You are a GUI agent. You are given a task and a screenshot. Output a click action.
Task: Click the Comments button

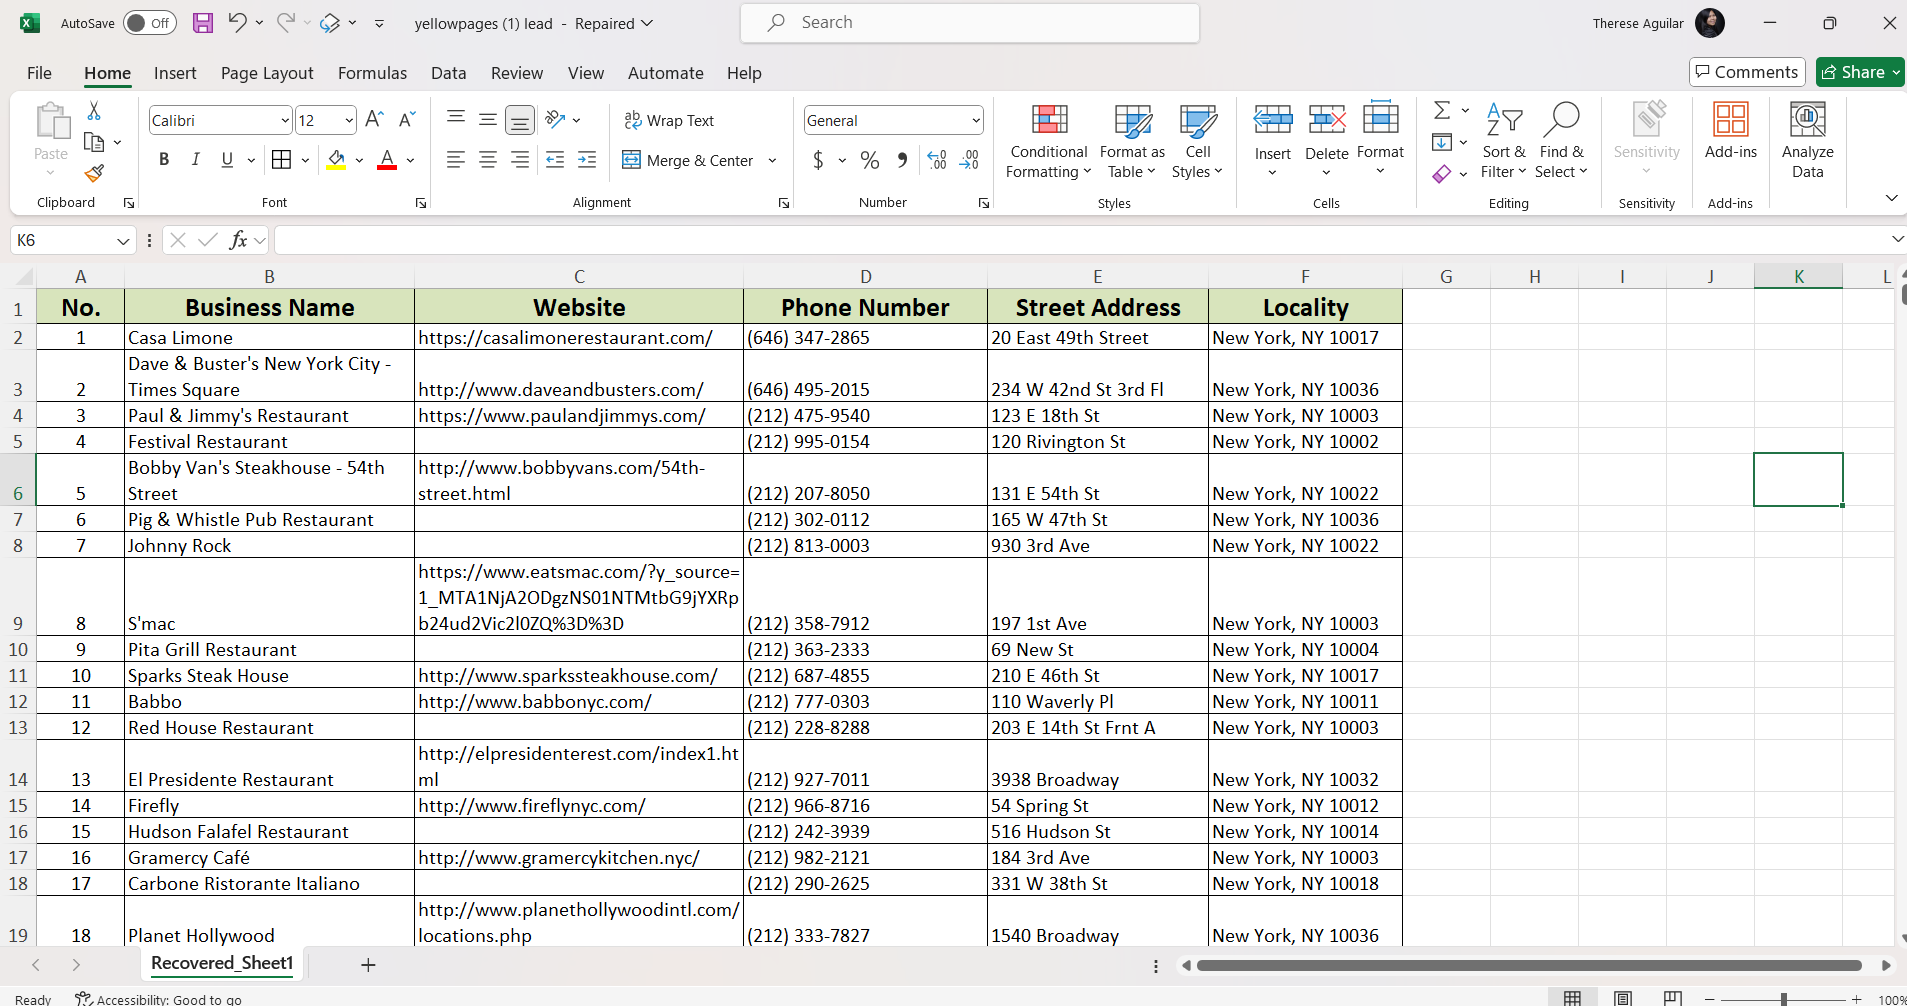pos(1747,72)
